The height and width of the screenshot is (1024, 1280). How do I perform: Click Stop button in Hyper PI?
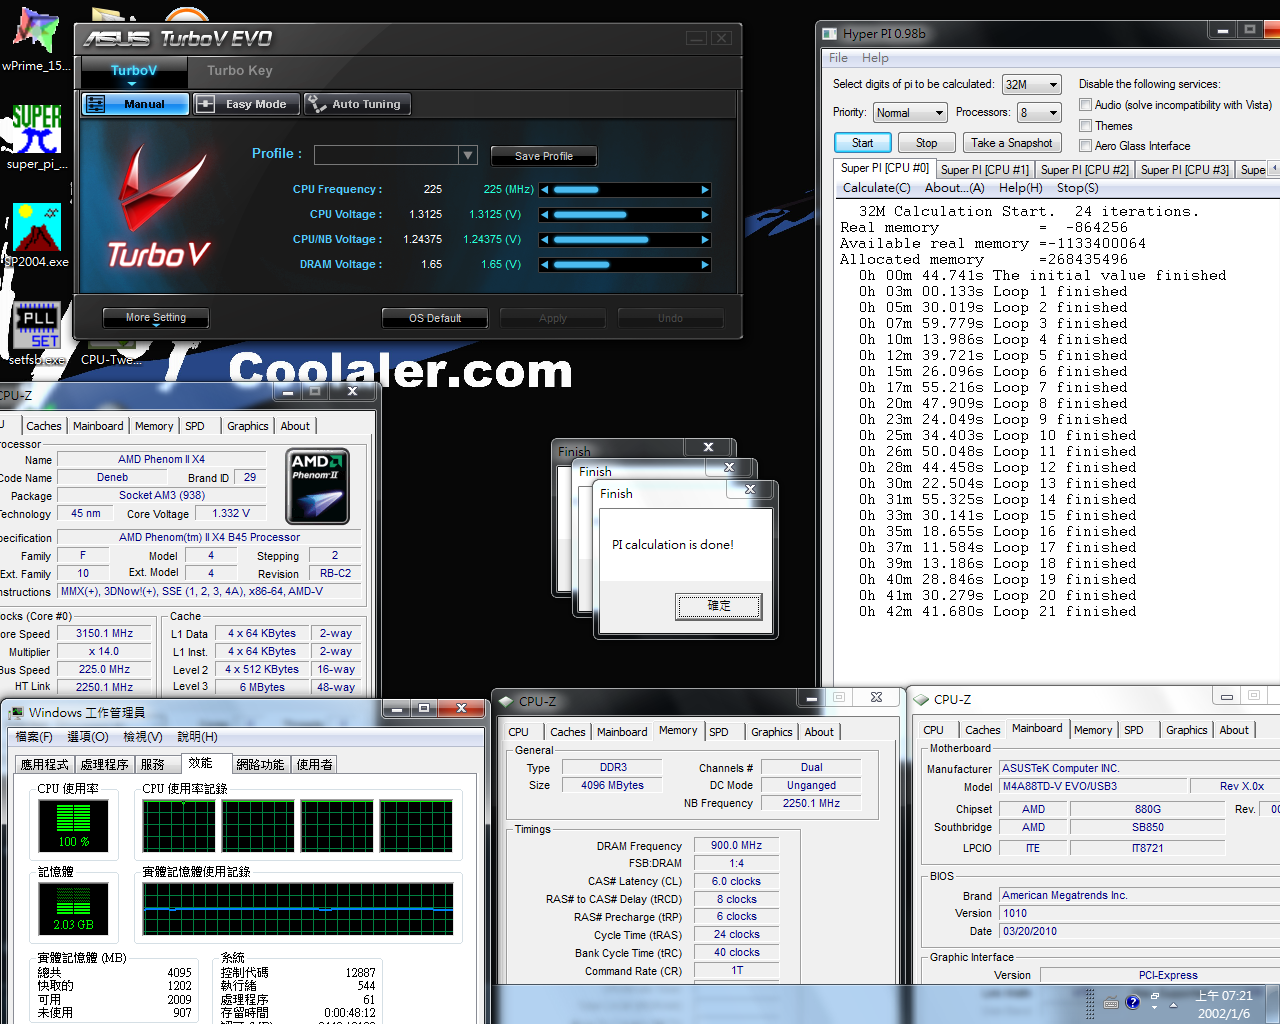tap(926, 143)
